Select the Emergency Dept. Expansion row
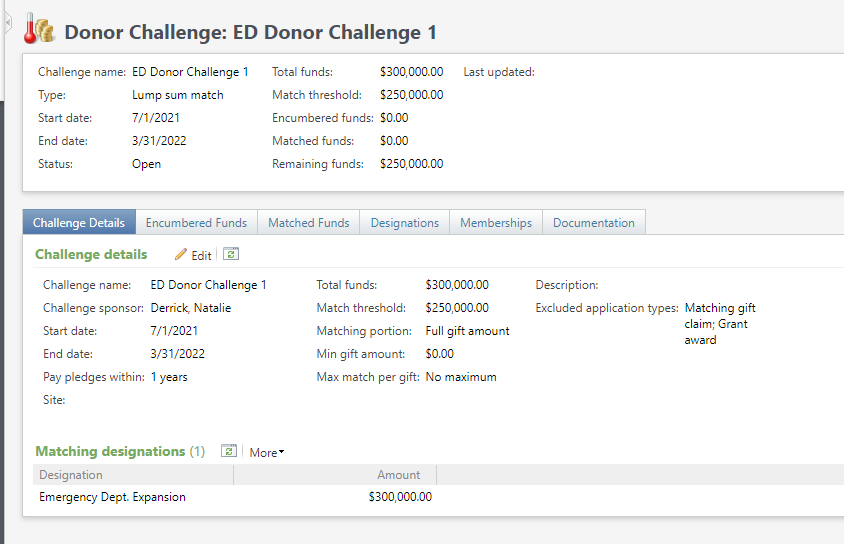Image resolution: width=844 pixels, height=544 pixels. pyautogui.click(x=112, y=497)
